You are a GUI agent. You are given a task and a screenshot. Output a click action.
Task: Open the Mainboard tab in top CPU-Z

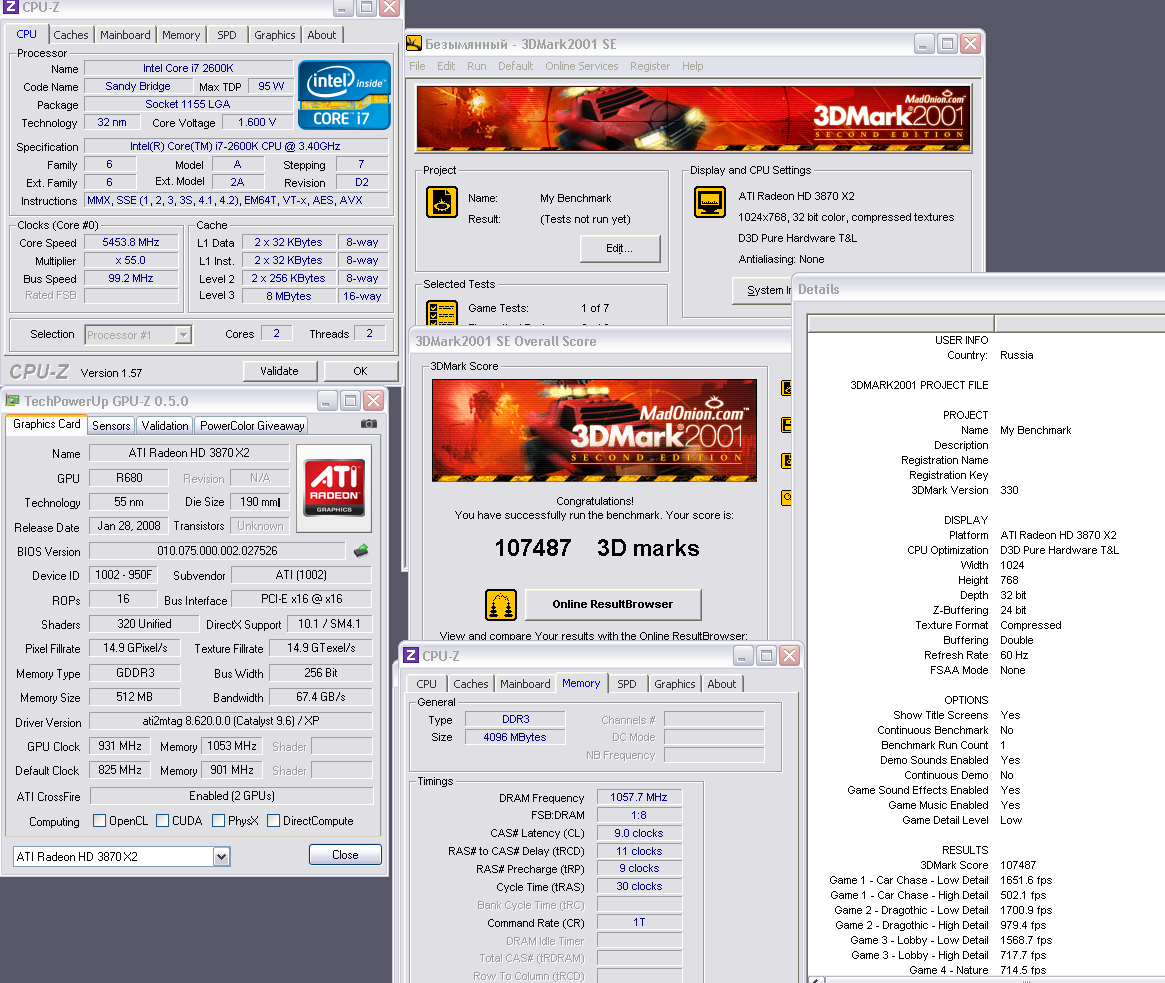click(x=125, y=35)
